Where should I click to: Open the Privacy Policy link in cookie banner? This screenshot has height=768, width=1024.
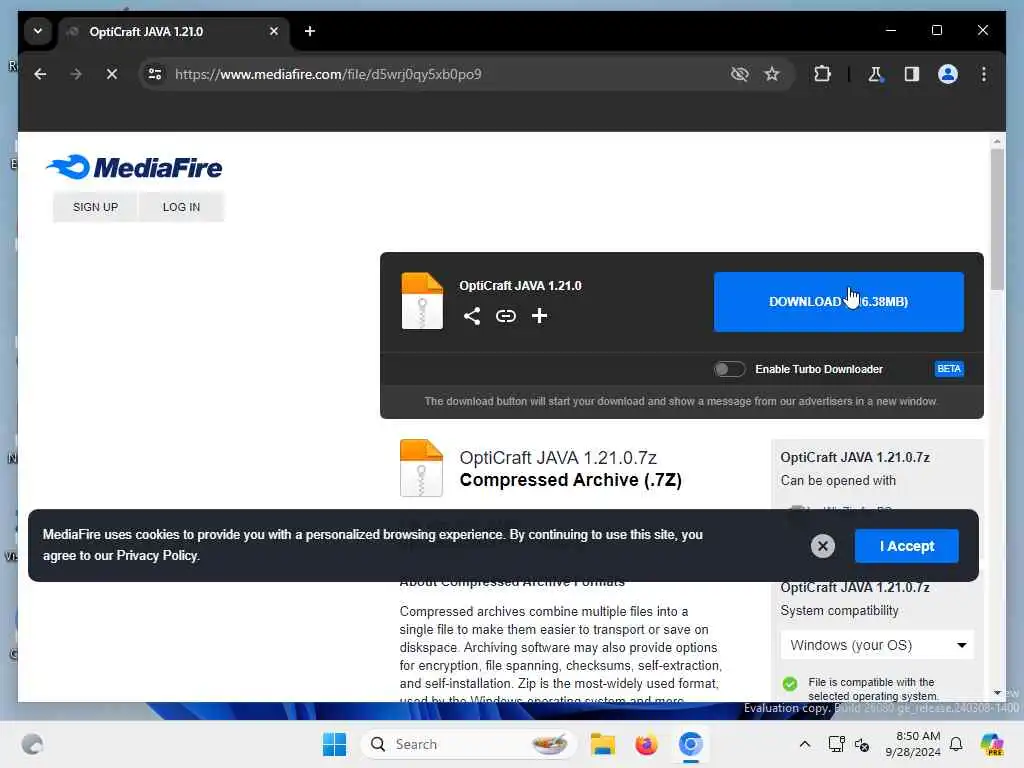157,556
